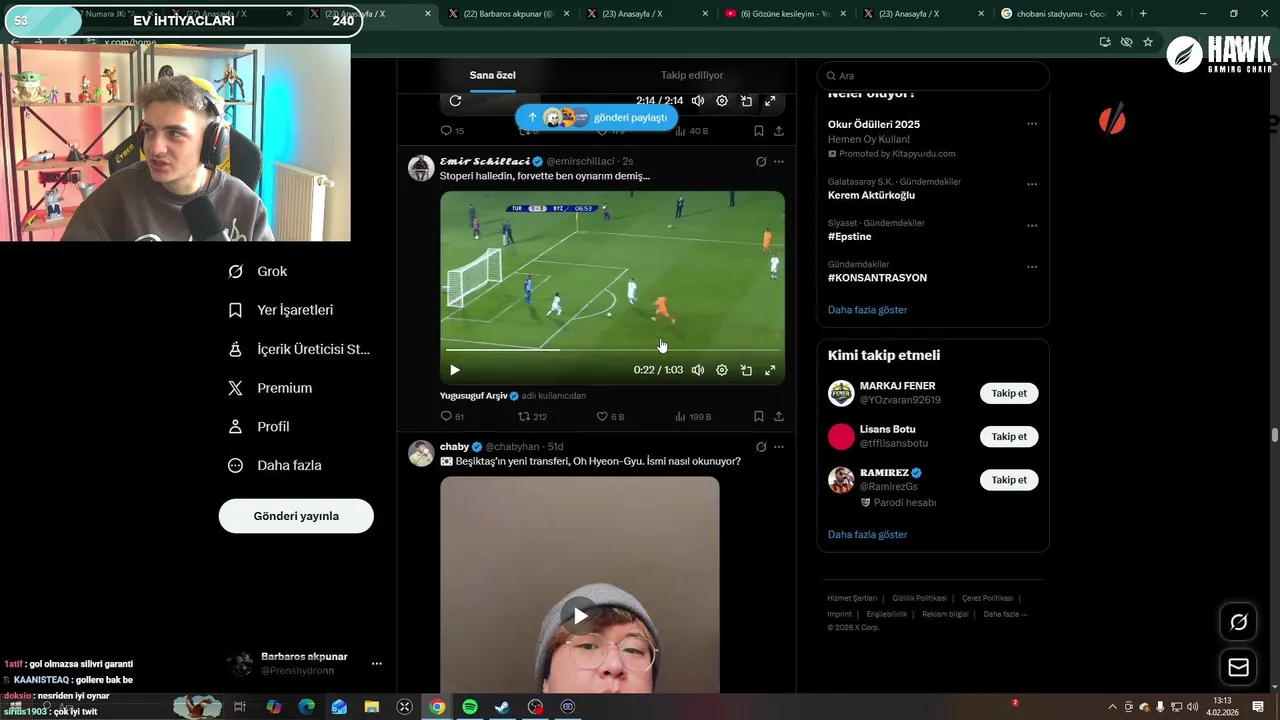Share the top post with 40 B views
Viewport: 1280px width, 720px height.
779,131
